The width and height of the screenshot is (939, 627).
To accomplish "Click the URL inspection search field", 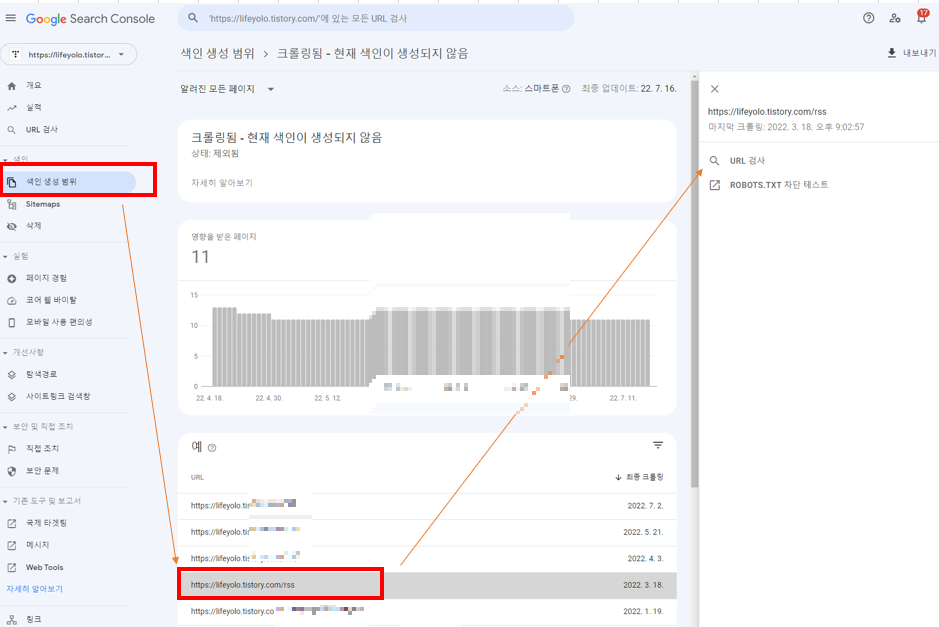I will pyautogui.click(x=375, y=18).
